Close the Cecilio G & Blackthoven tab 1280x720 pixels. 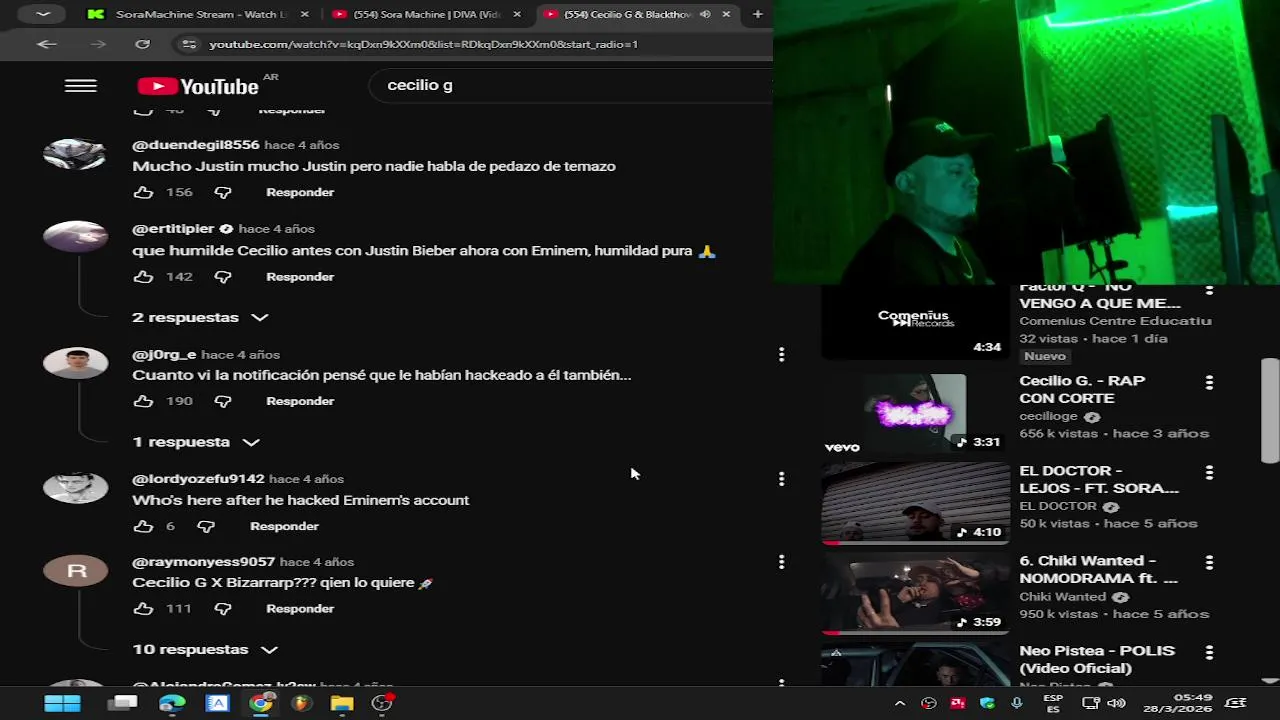click(726, 14)
